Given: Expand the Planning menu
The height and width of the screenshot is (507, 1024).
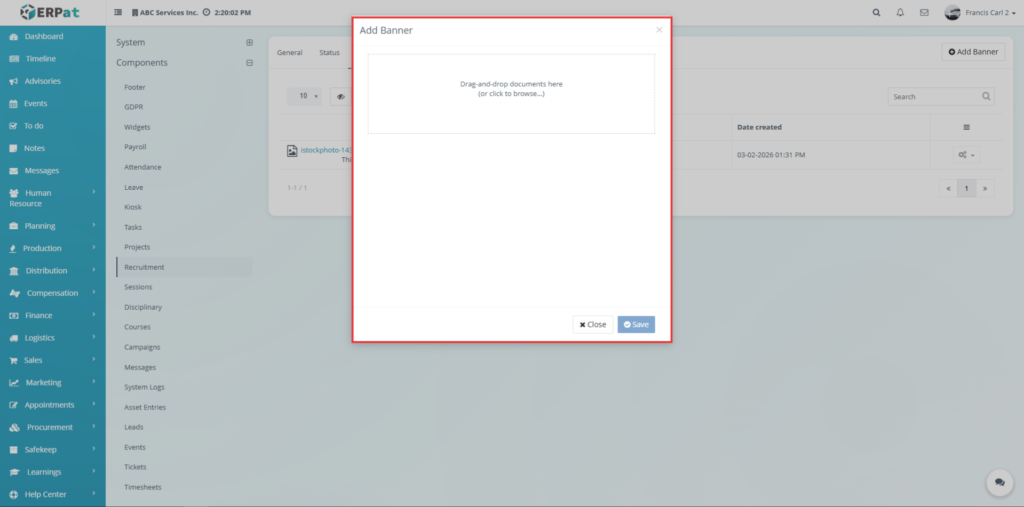Looking at the screenshot, I should [52, 226].
